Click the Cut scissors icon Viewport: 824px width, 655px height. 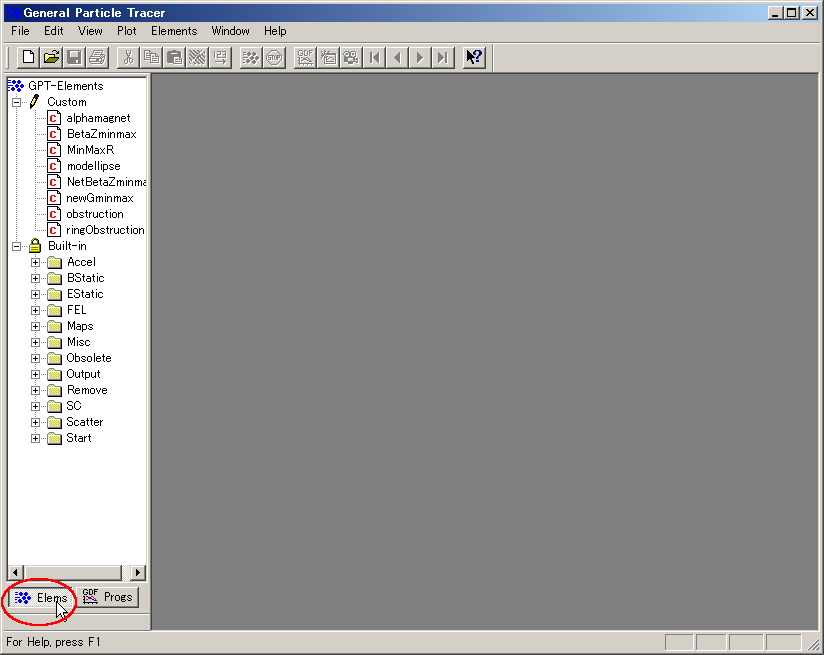point(128,57)
